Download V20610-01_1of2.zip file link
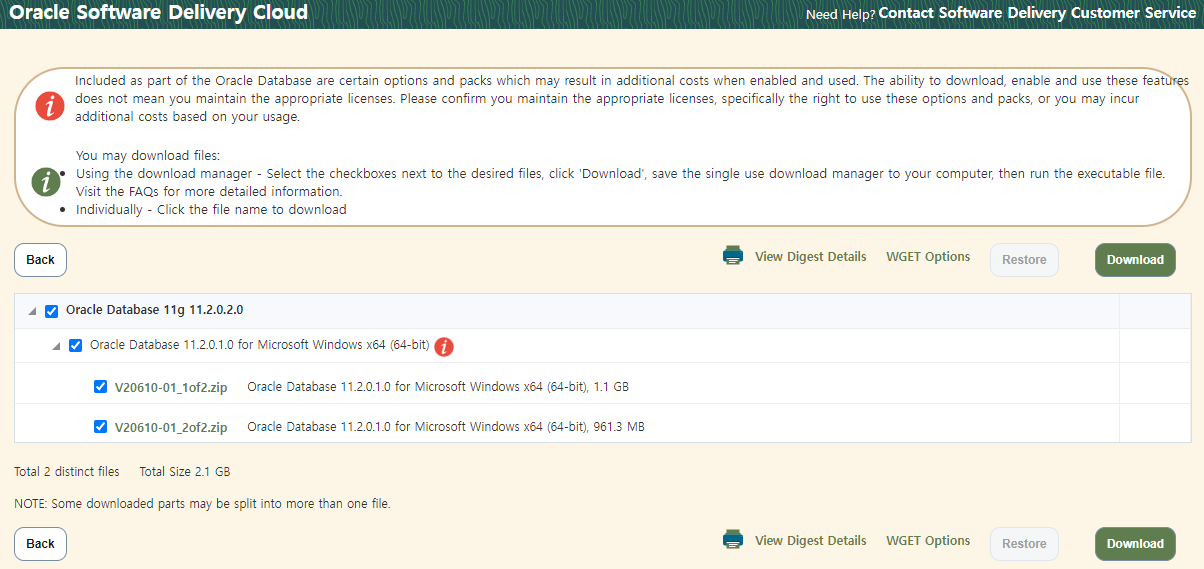The width and height of the screenshot is (1204, 569). coord(171,387)
